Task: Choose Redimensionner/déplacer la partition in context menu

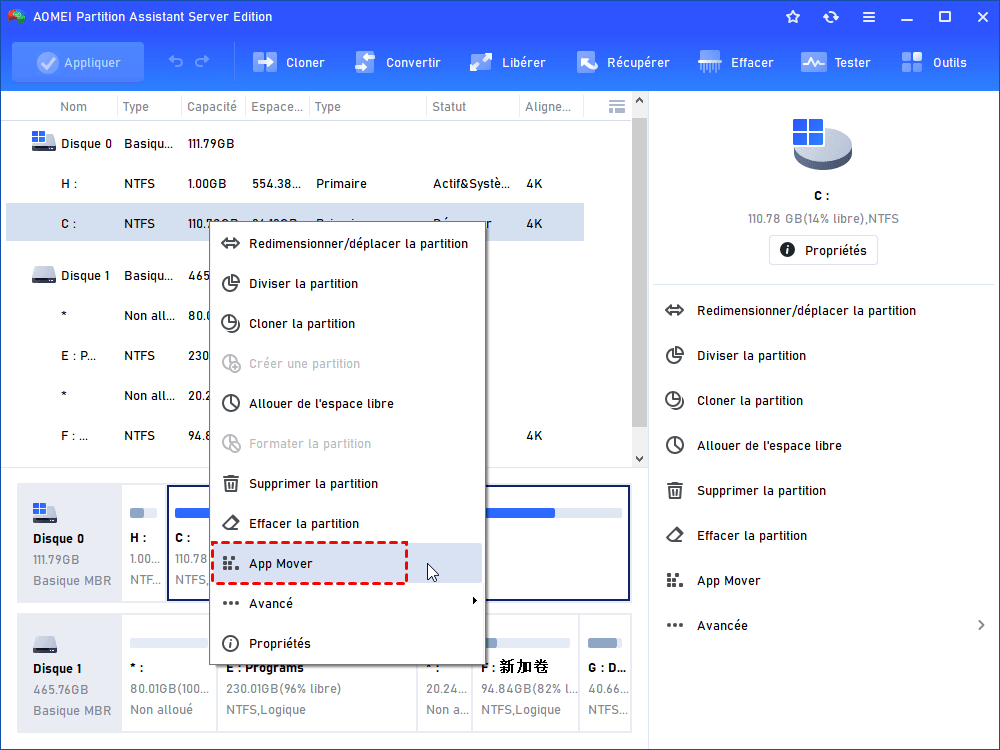Action: tap(348, 244)
